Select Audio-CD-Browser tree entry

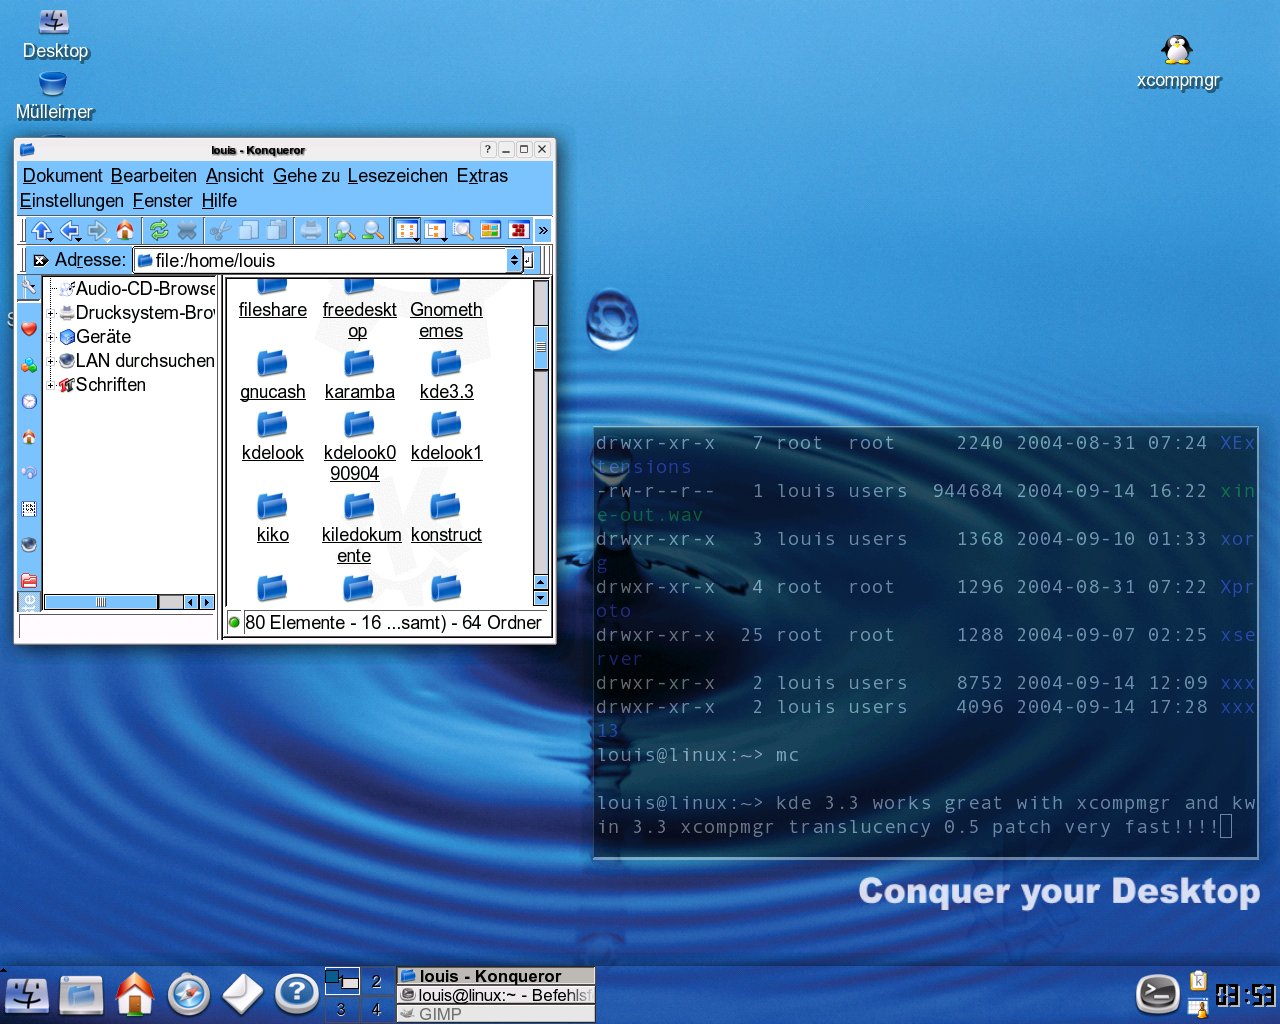coord(138,288)
